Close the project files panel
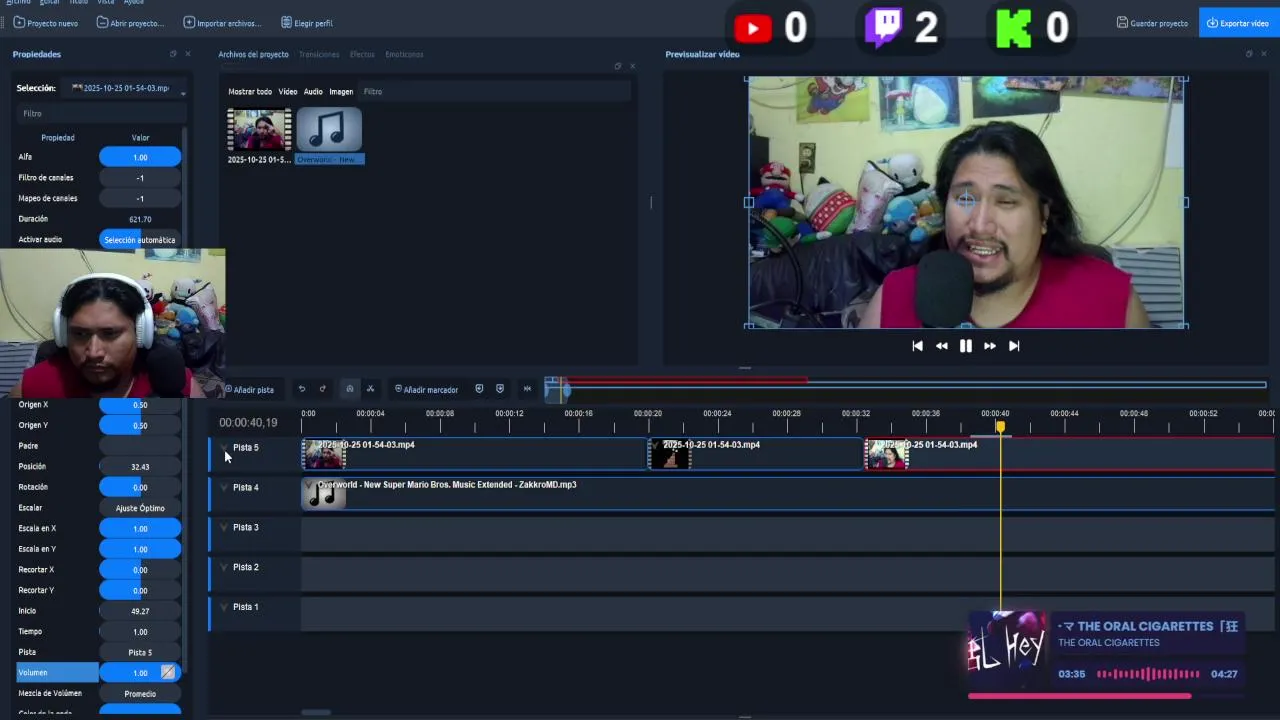The width and height of the screenshot is (1280, 720). coord(632,66)
